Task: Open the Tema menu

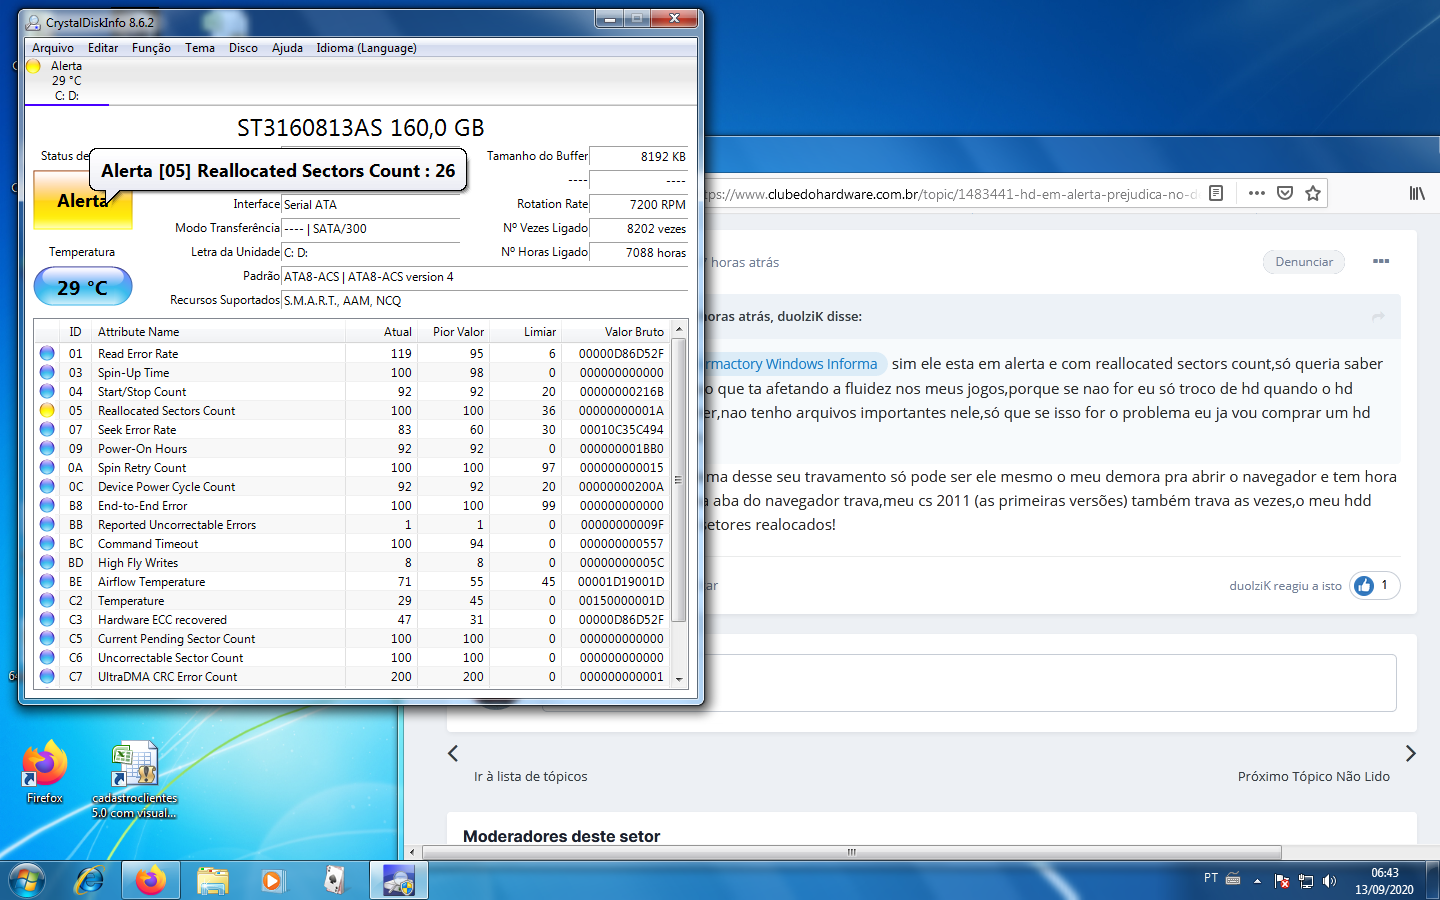Action: pos(200,48)
